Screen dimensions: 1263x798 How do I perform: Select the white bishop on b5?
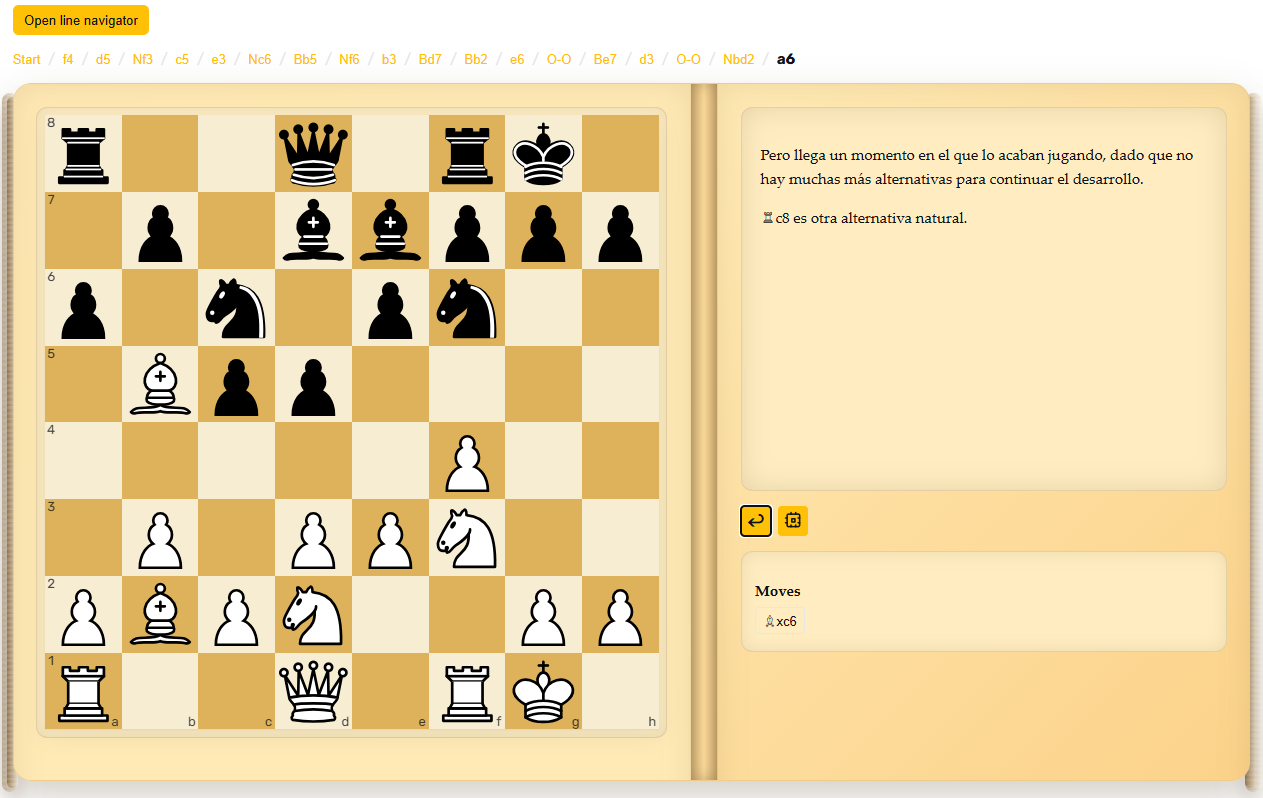tap(160, 384)
